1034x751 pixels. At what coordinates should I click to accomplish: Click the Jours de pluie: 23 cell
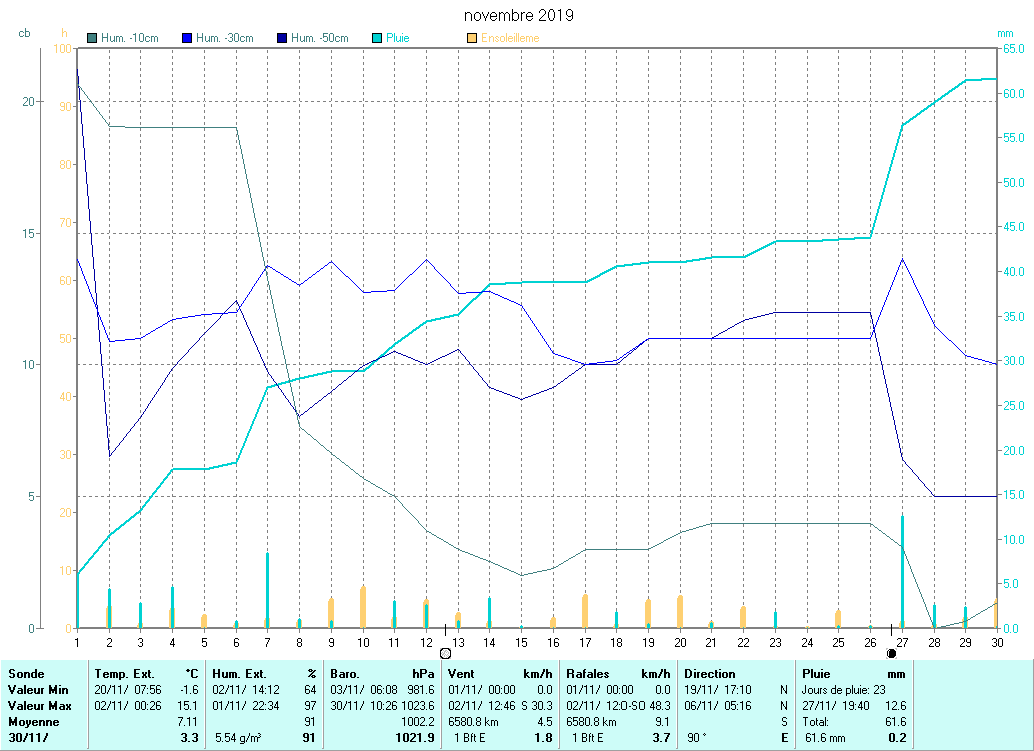(843, 690)
